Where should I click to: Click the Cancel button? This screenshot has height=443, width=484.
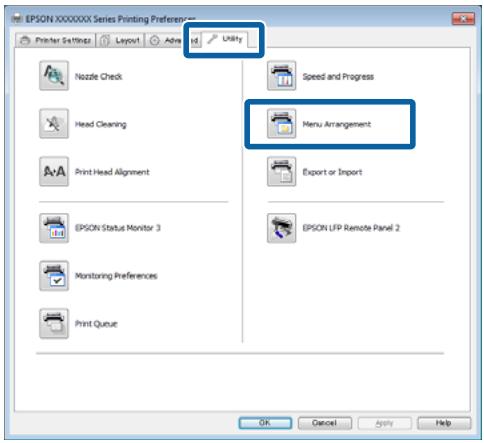point(325,423)
